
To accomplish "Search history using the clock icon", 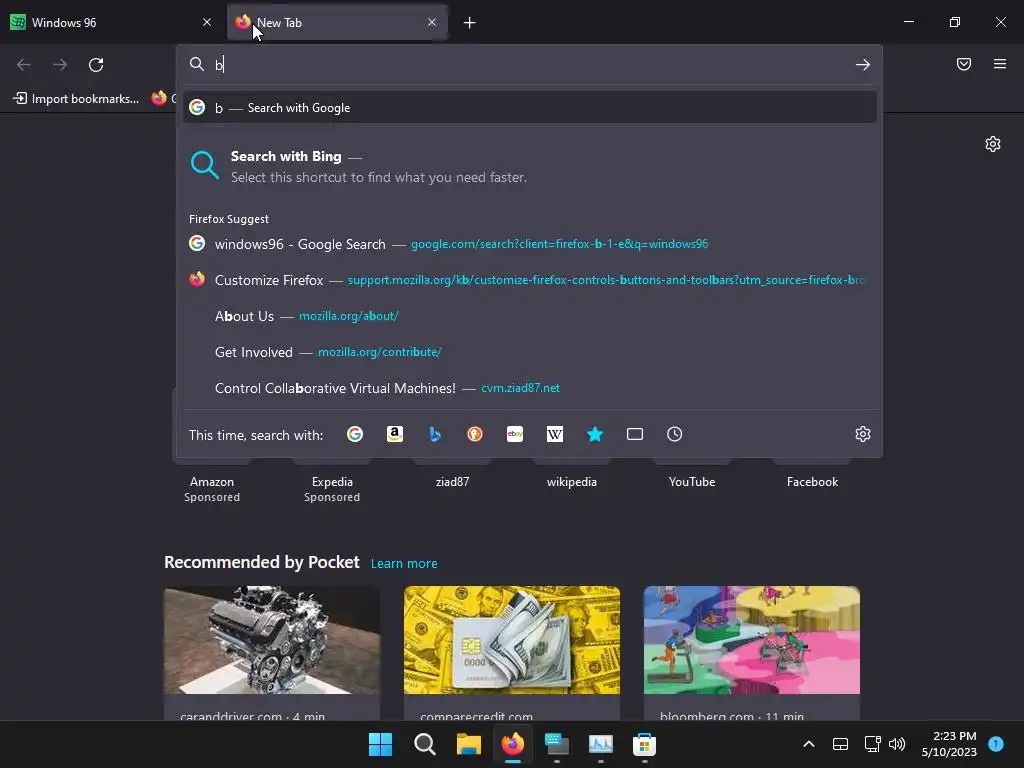I will coord(675,434).
